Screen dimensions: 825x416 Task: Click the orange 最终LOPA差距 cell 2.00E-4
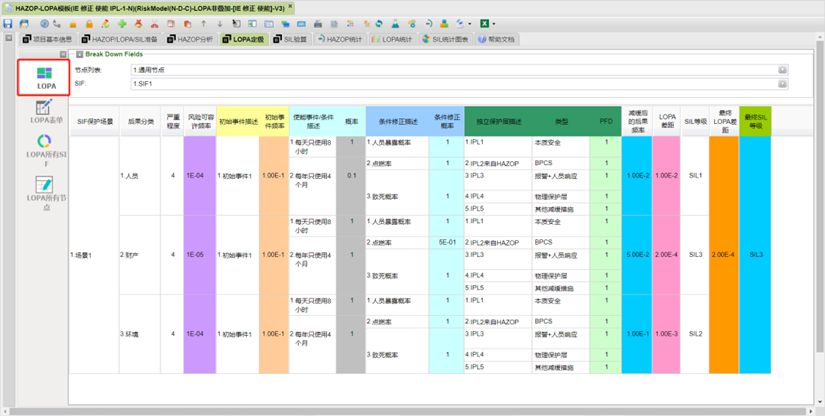(x=722, y=254)
